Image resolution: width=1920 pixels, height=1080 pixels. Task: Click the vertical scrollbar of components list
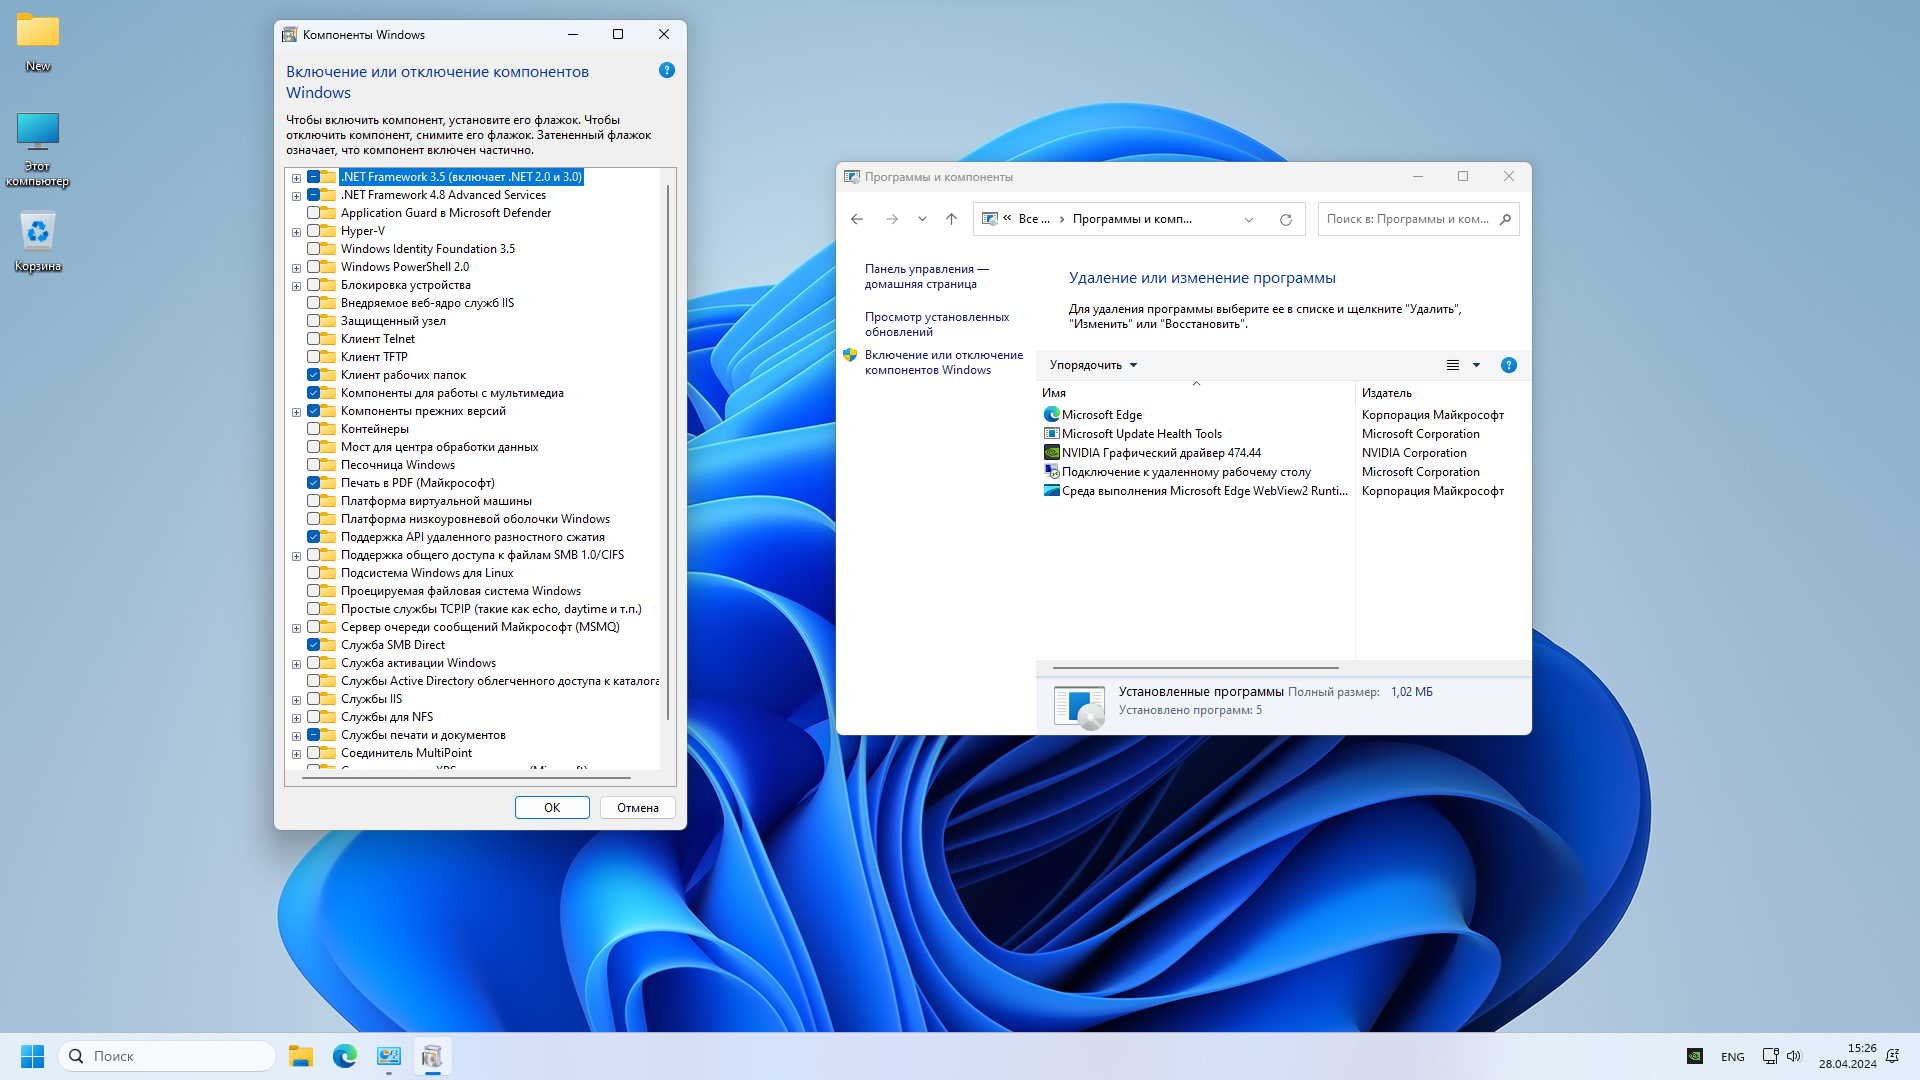(x=668, y=450)
